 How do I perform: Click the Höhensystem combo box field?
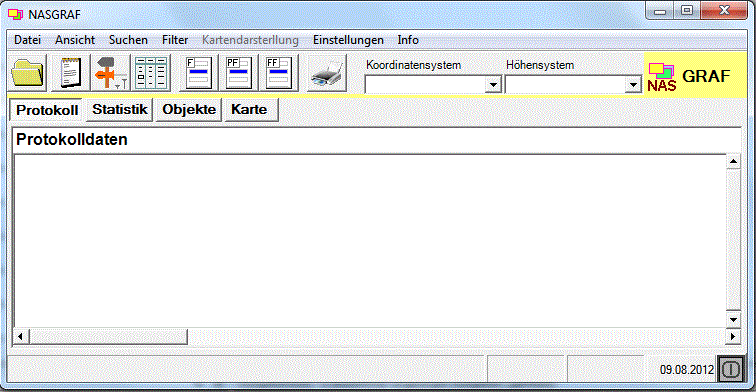coord(573,85)
